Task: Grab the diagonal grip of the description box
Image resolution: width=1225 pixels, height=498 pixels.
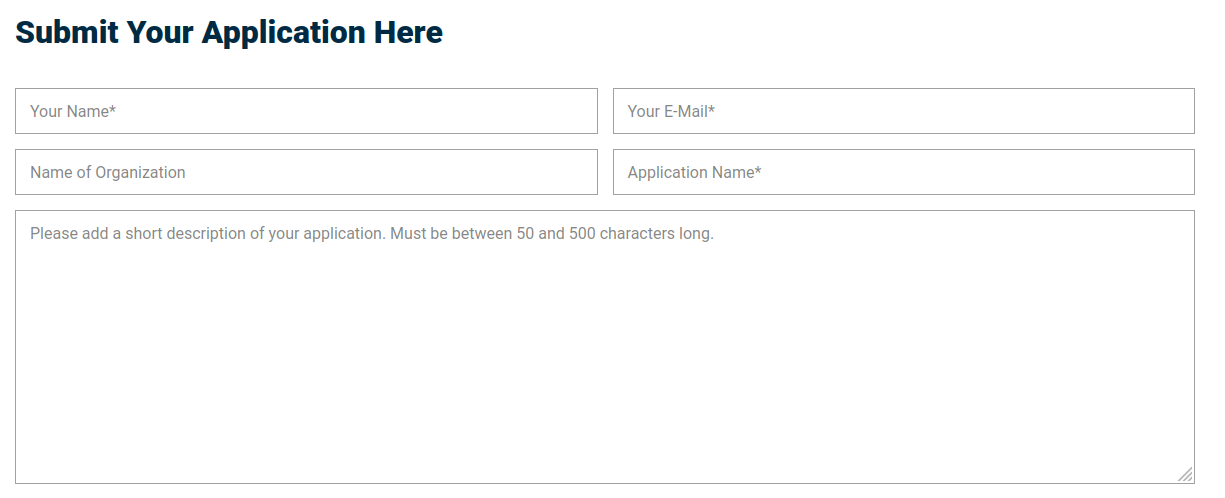Action: (1185, 474)
